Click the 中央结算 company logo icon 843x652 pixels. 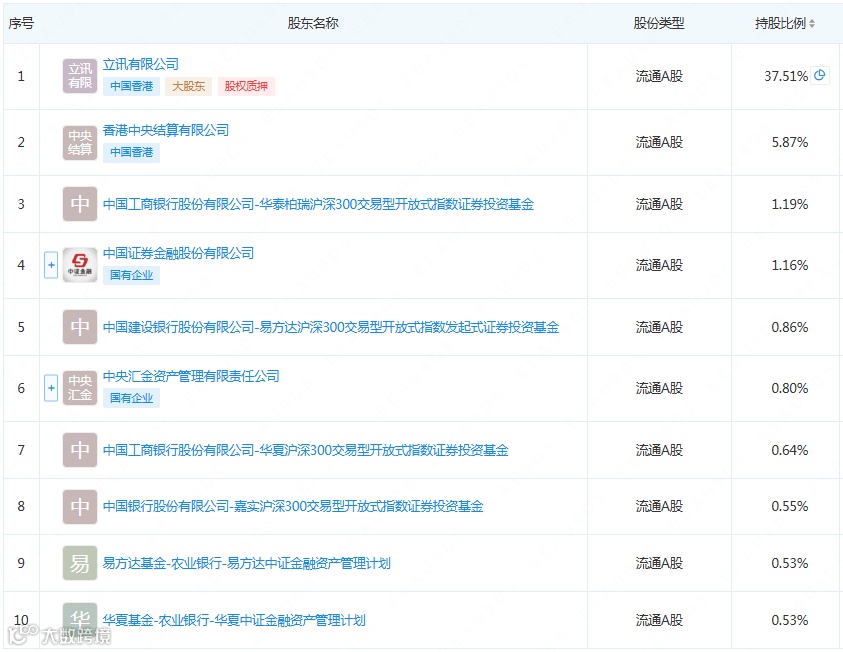coord(80,142)
